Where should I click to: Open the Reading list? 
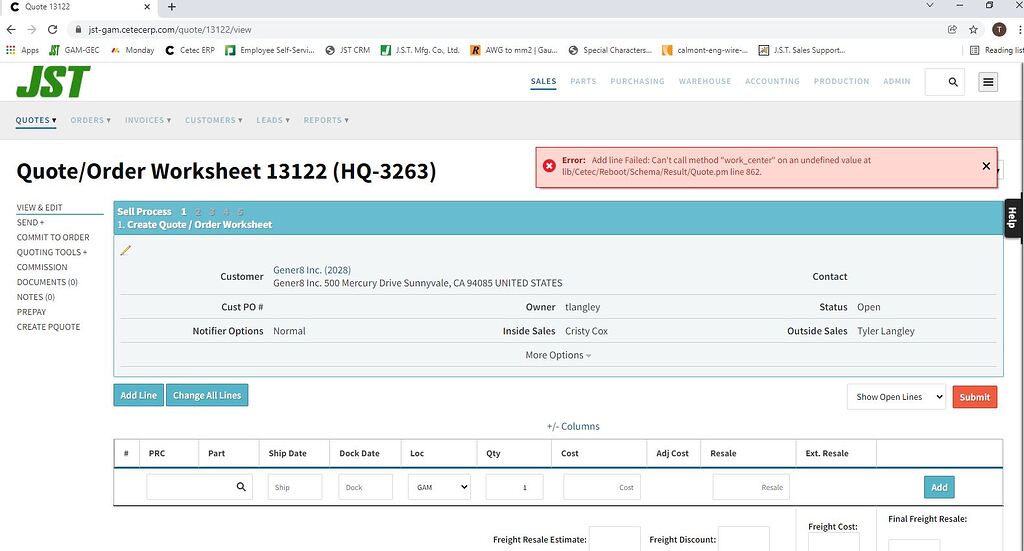(x=997, y=50)
